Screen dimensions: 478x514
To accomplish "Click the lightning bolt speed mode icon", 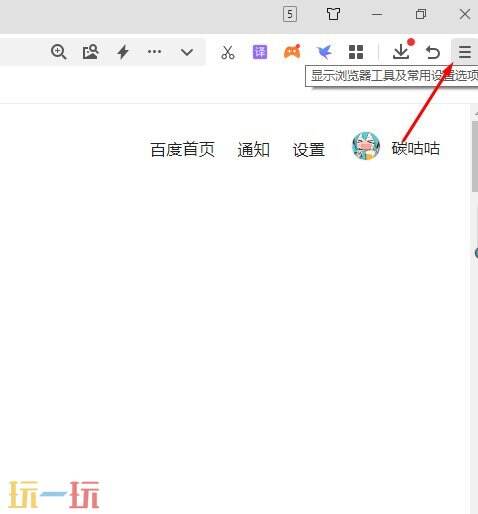I will point(123,52).
